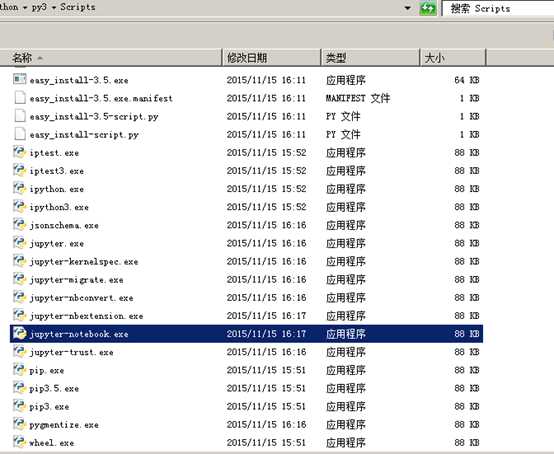Screen dimensions: 554x454
Task: Select file name easy_install-3.5.exe
Action: 79,80
